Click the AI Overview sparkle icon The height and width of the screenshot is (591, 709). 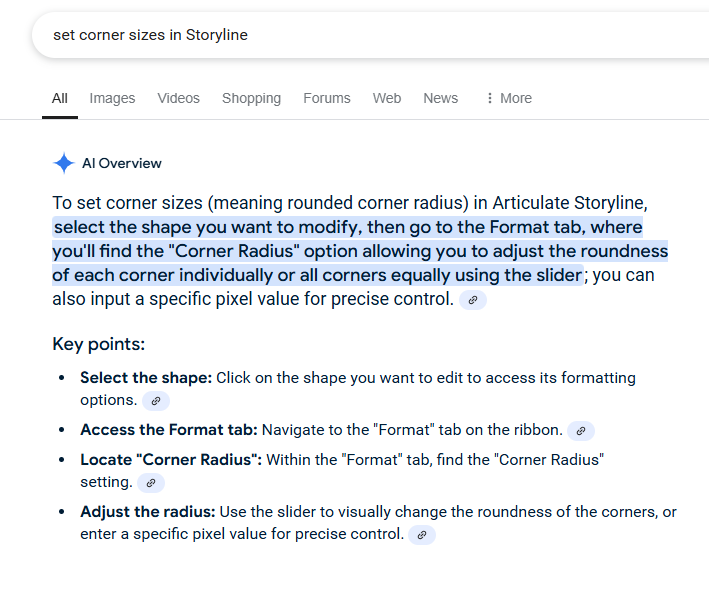point(64,164)
